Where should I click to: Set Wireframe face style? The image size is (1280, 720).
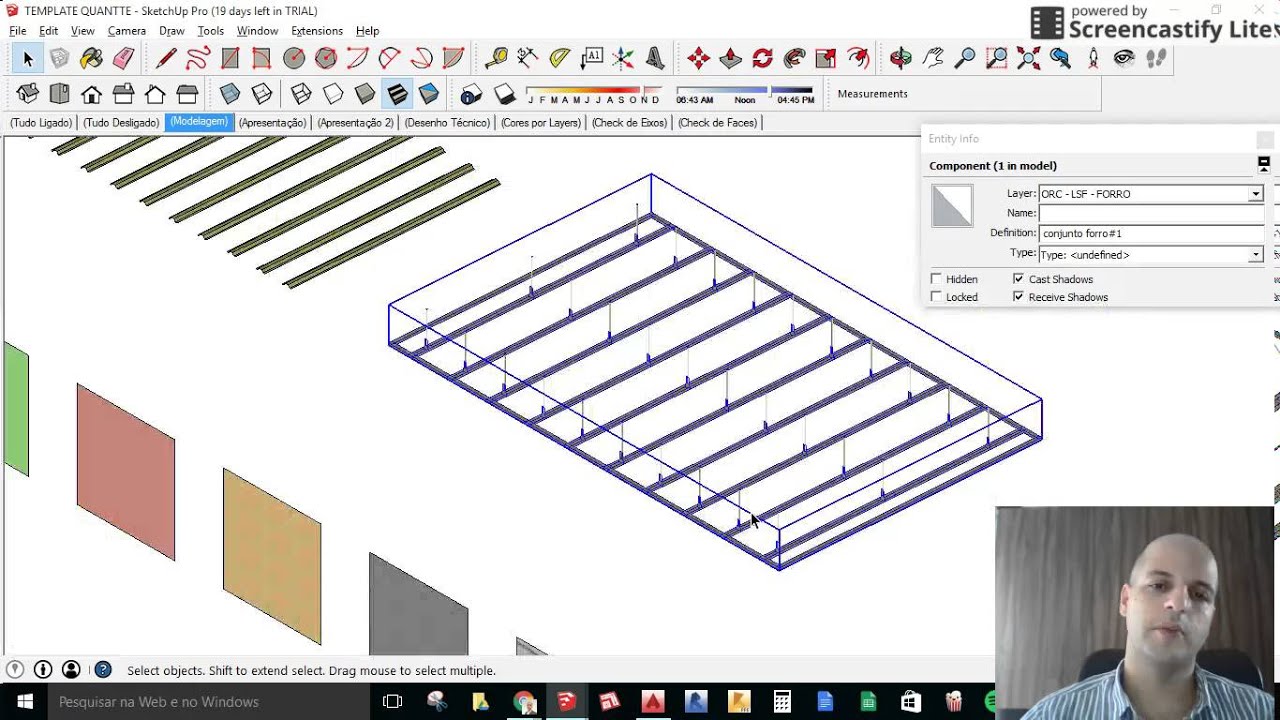coord(301,94)
